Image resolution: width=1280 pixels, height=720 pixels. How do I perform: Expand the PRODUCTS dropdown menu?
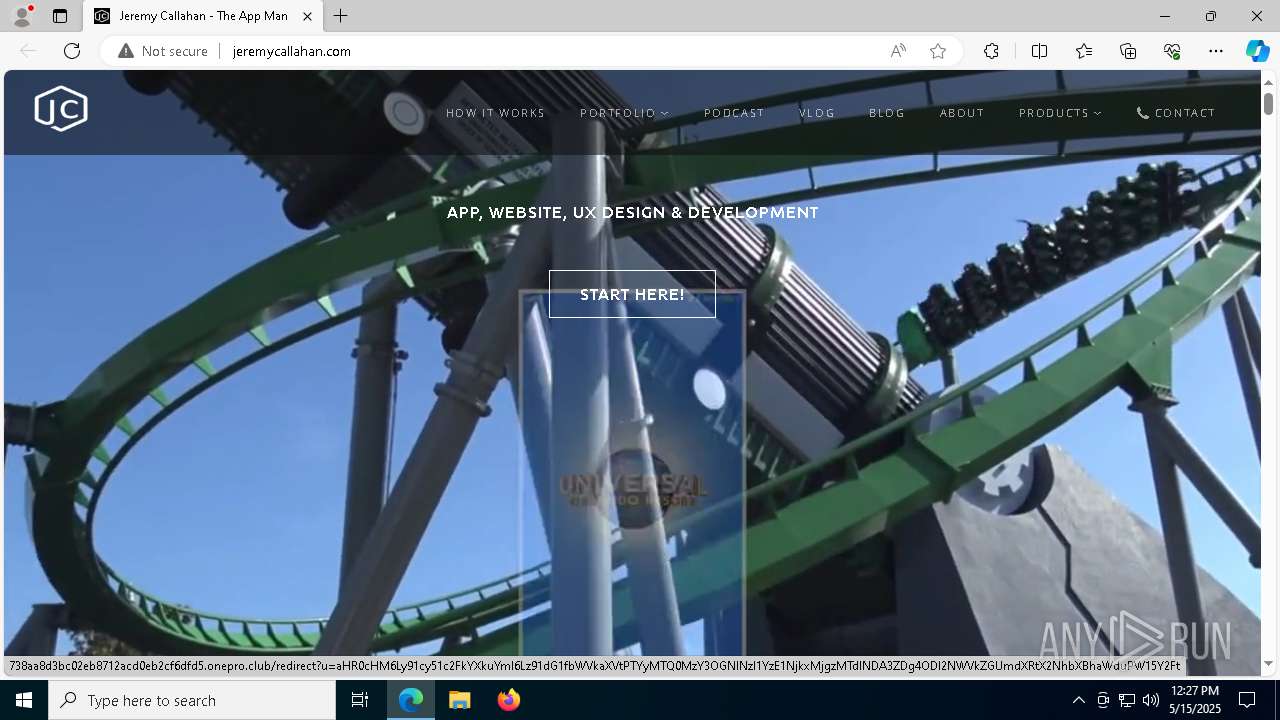coord(1060,113)
